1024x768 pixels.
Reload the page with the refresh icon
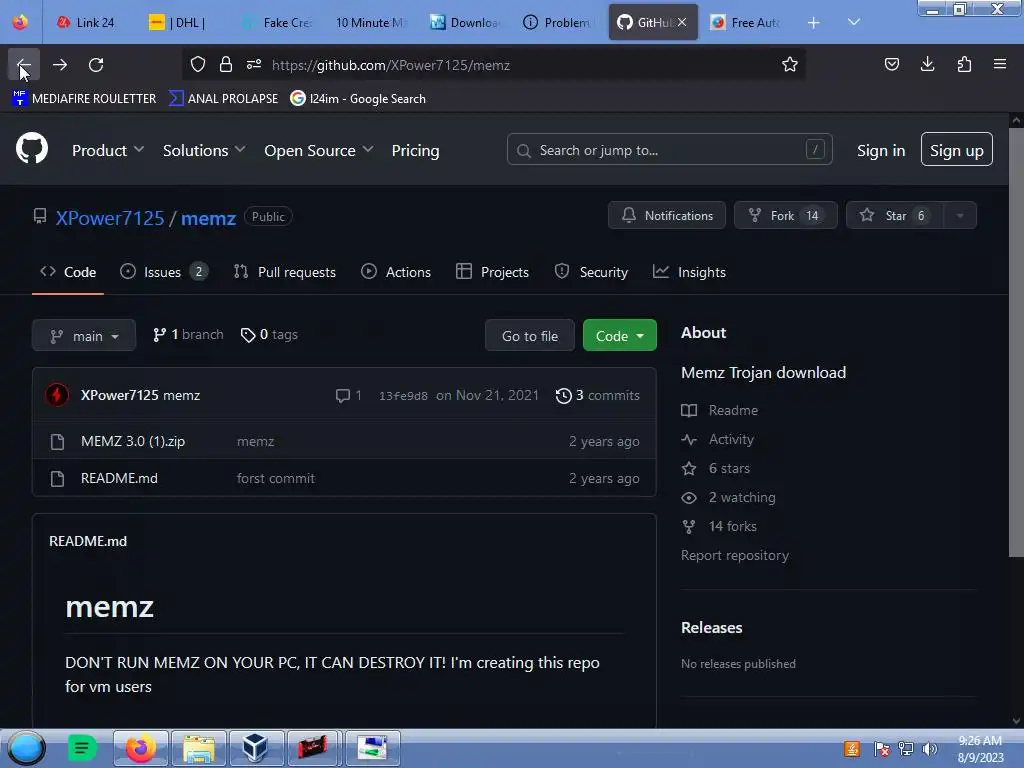[96, 65]
